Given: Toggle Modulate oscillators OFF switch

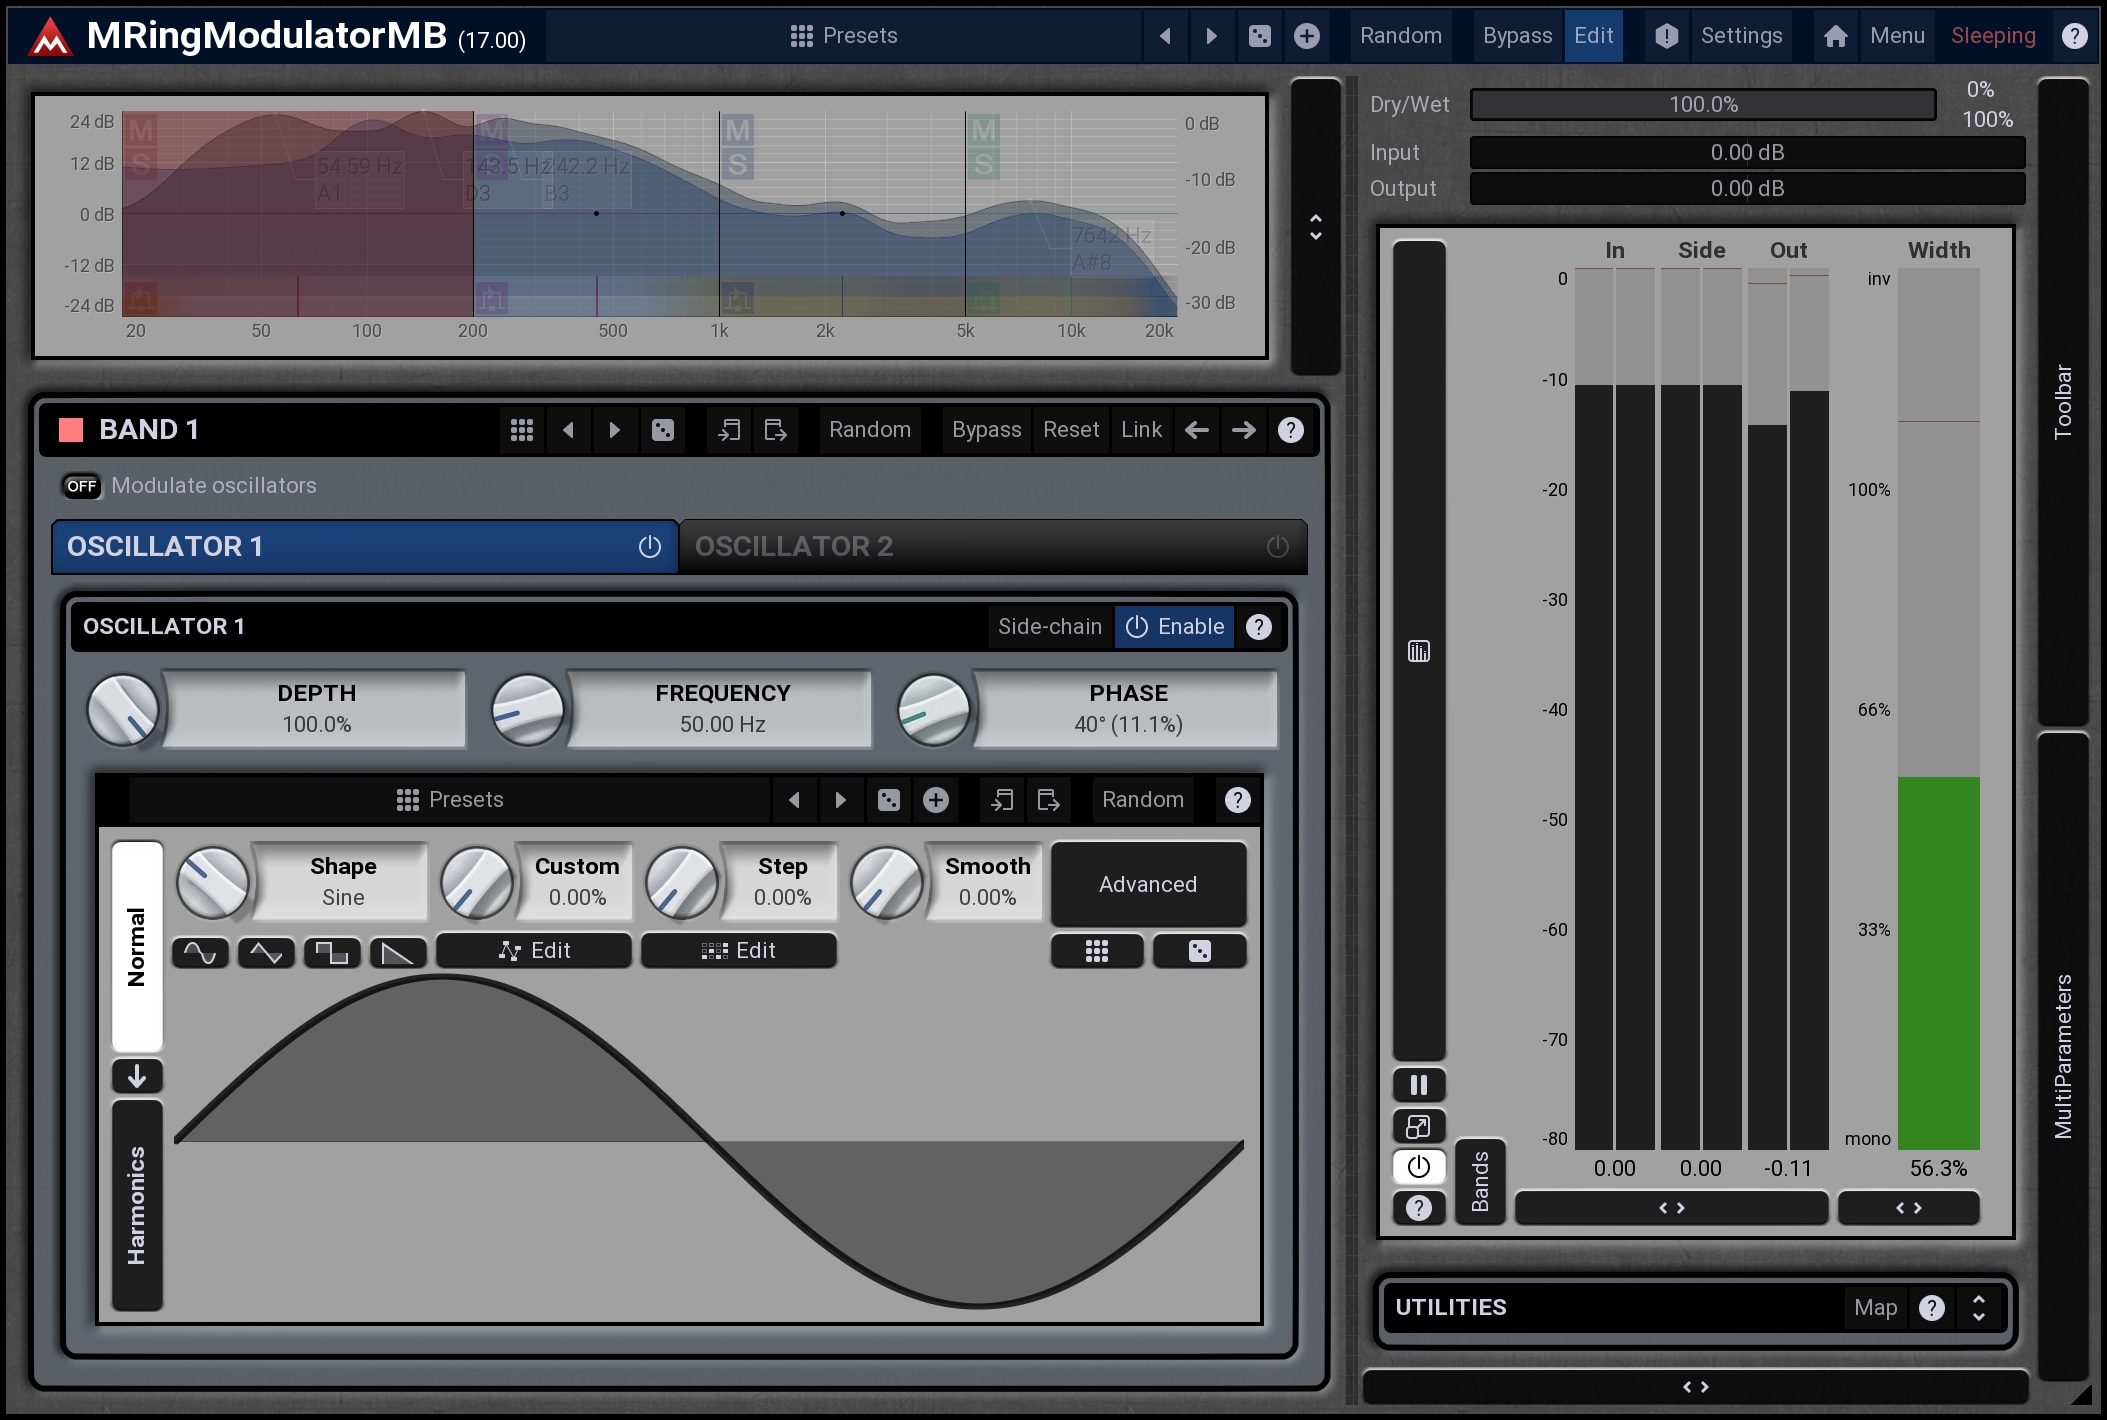Looking at the screenshot, I should [82, 486].
